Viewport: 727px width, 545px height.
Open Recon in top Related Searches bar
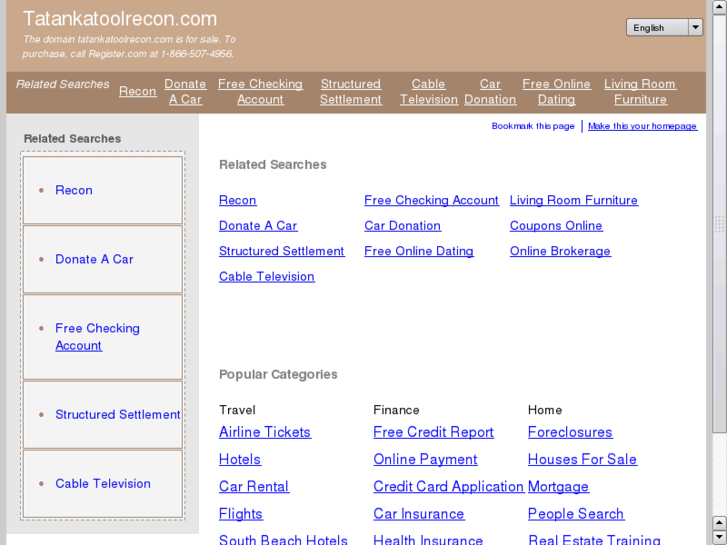[x=137, y=91]
